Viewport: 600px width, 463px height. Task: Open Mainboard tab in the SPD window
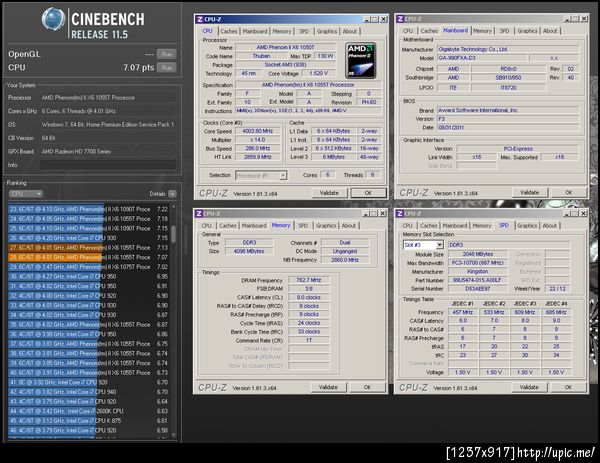coord(455,226)
